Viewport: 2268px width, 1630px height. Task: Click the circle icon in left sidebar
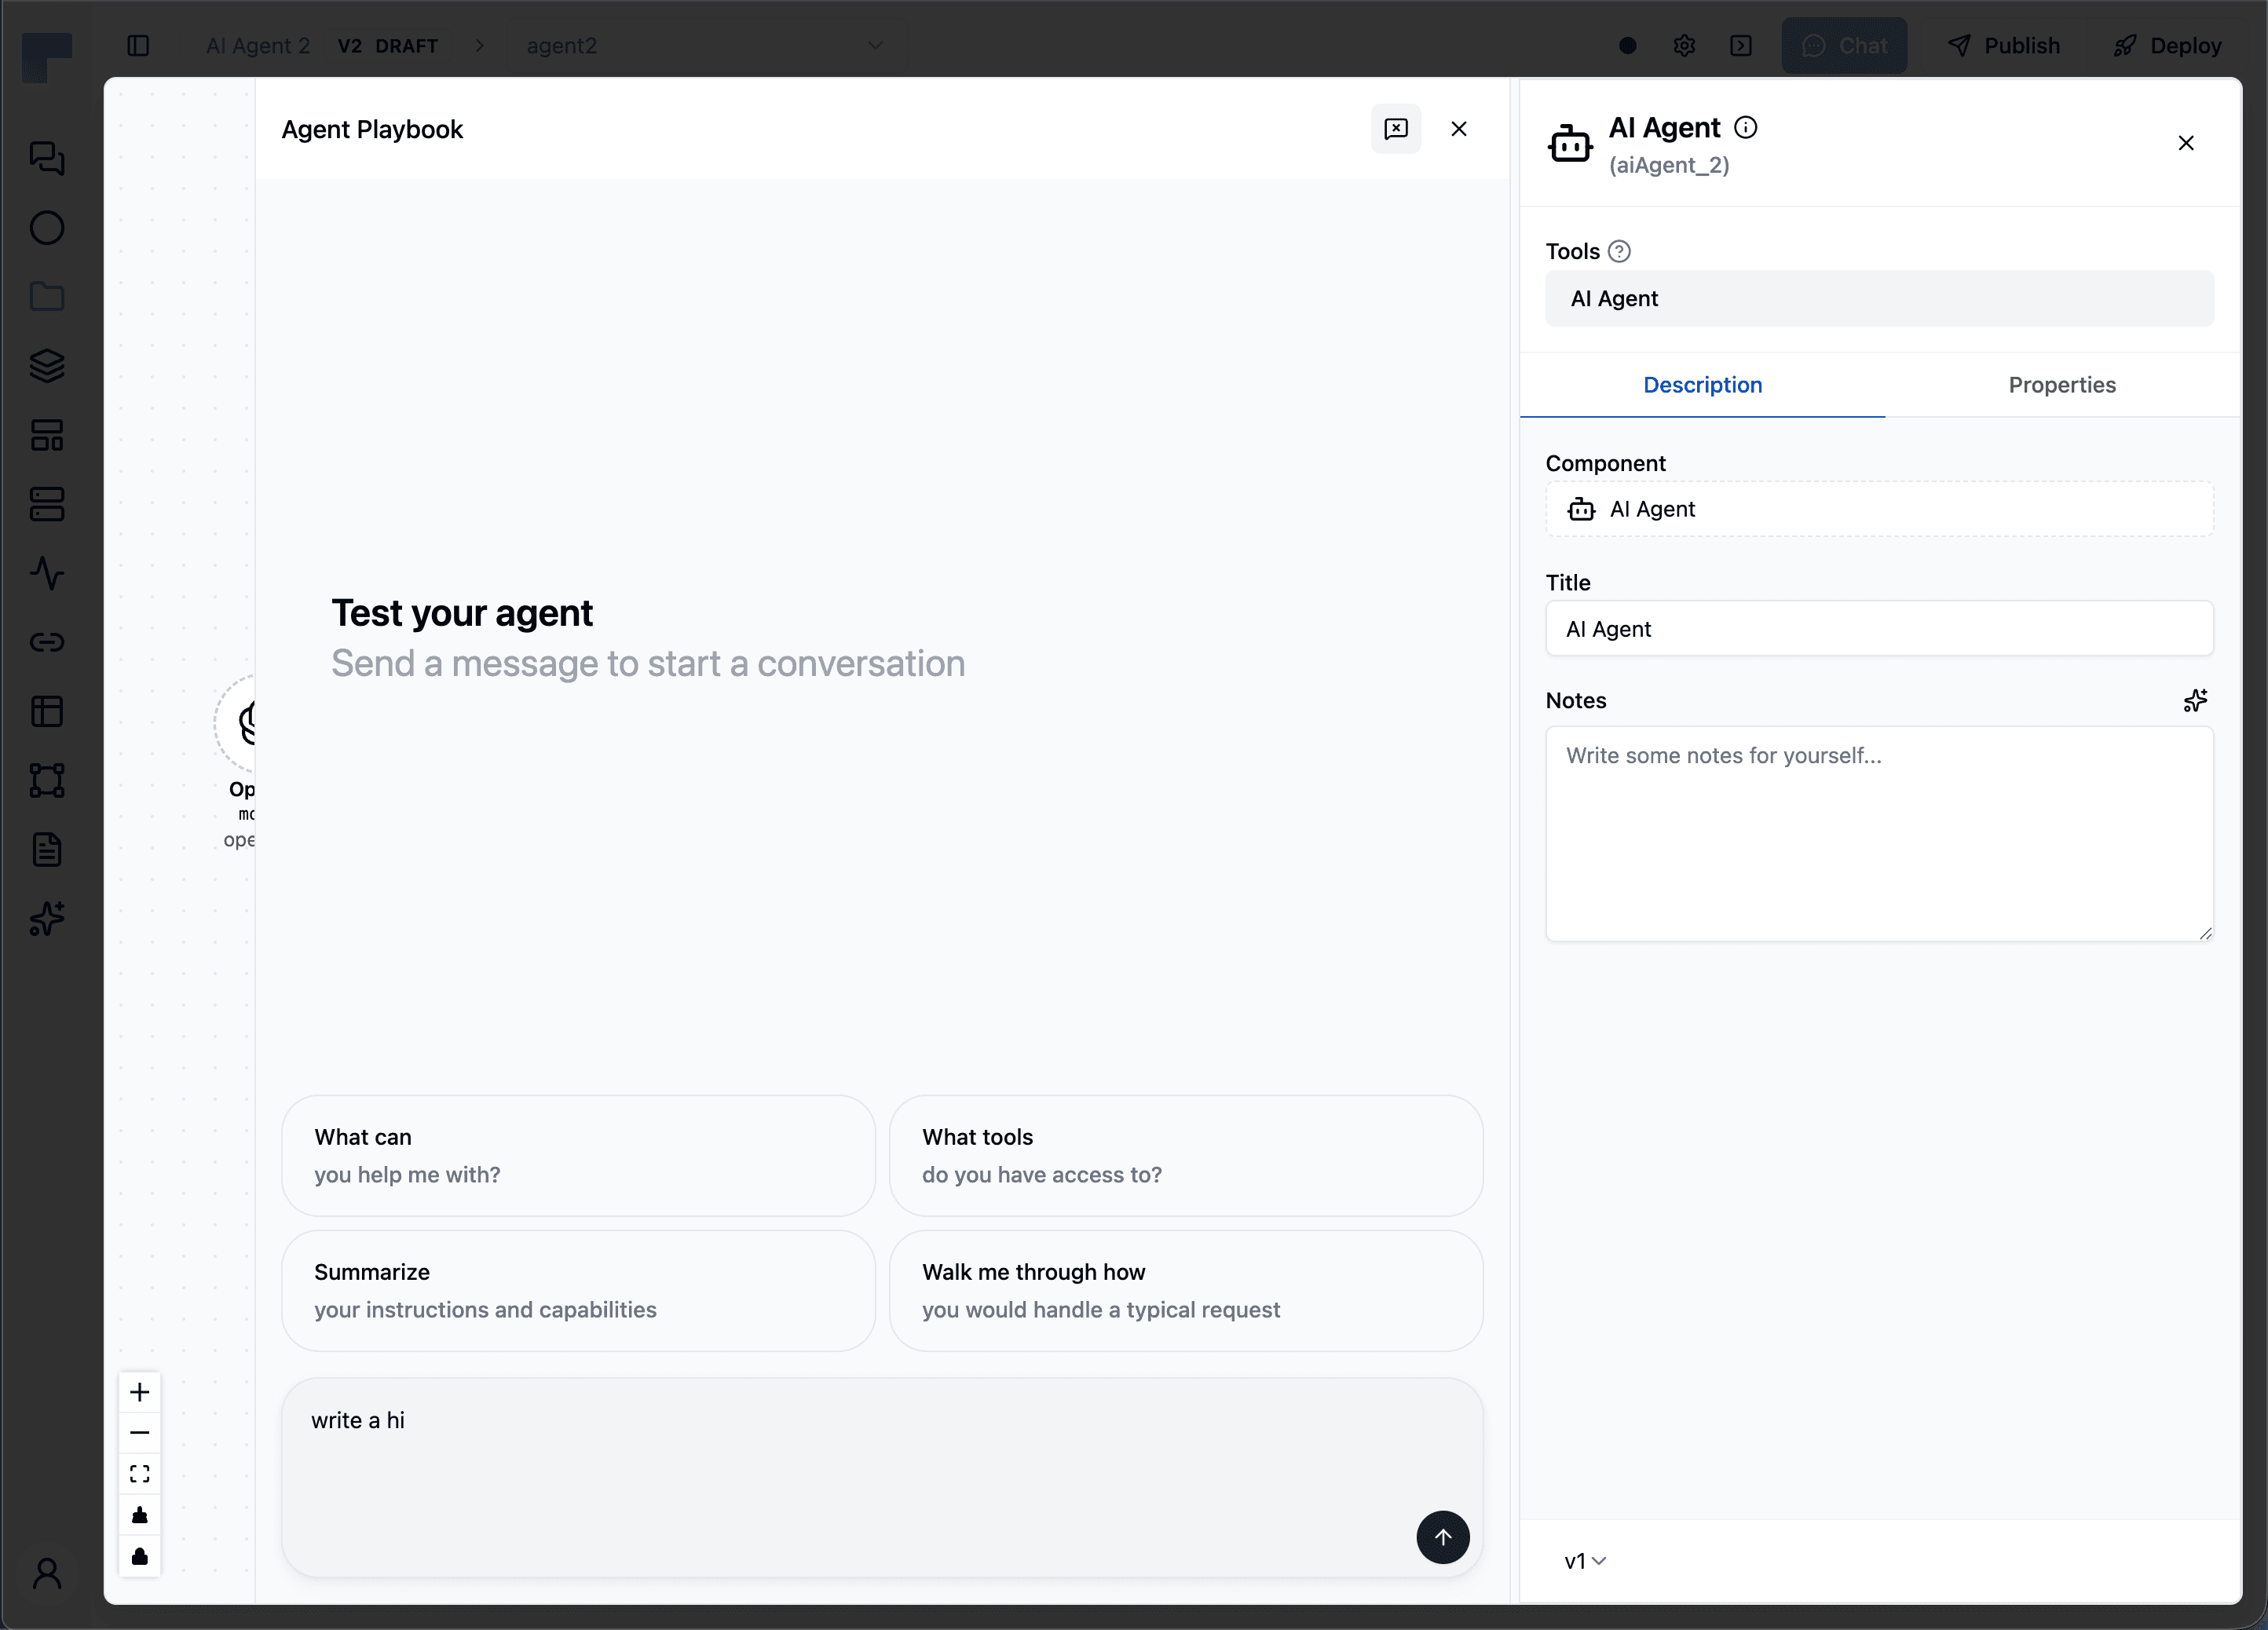[47, 228]
